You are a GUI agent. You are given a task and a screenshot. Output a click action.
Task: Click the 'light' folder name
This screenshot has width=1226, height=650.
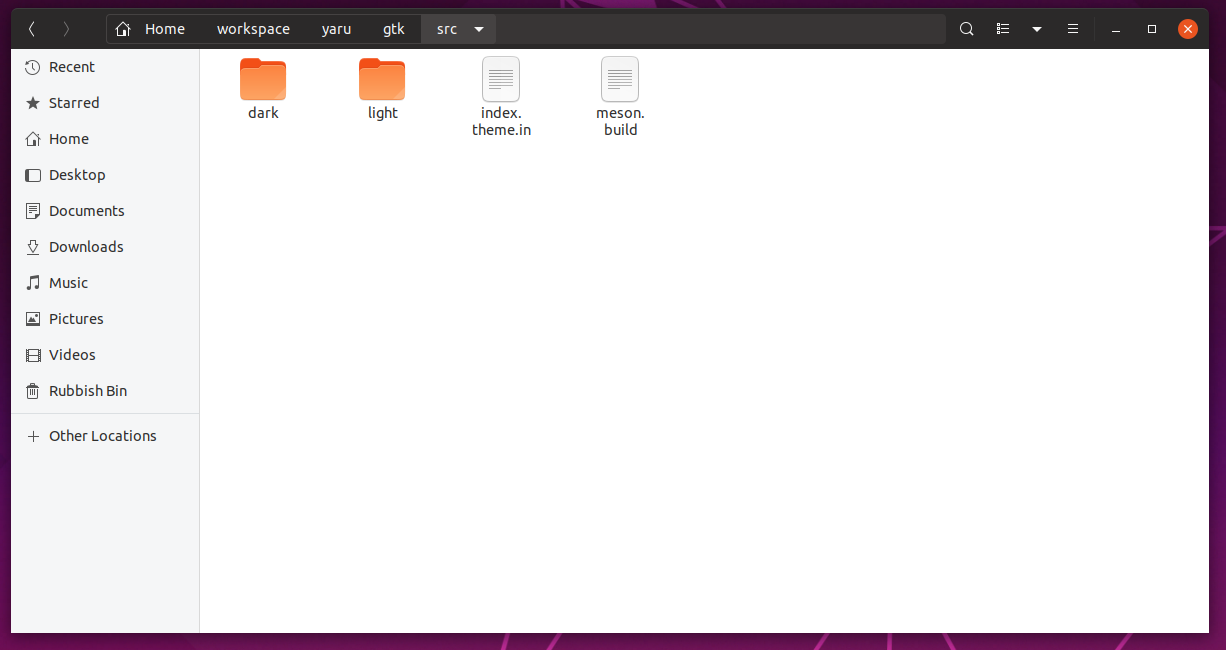pyautogui.click(x=382, y=113)
